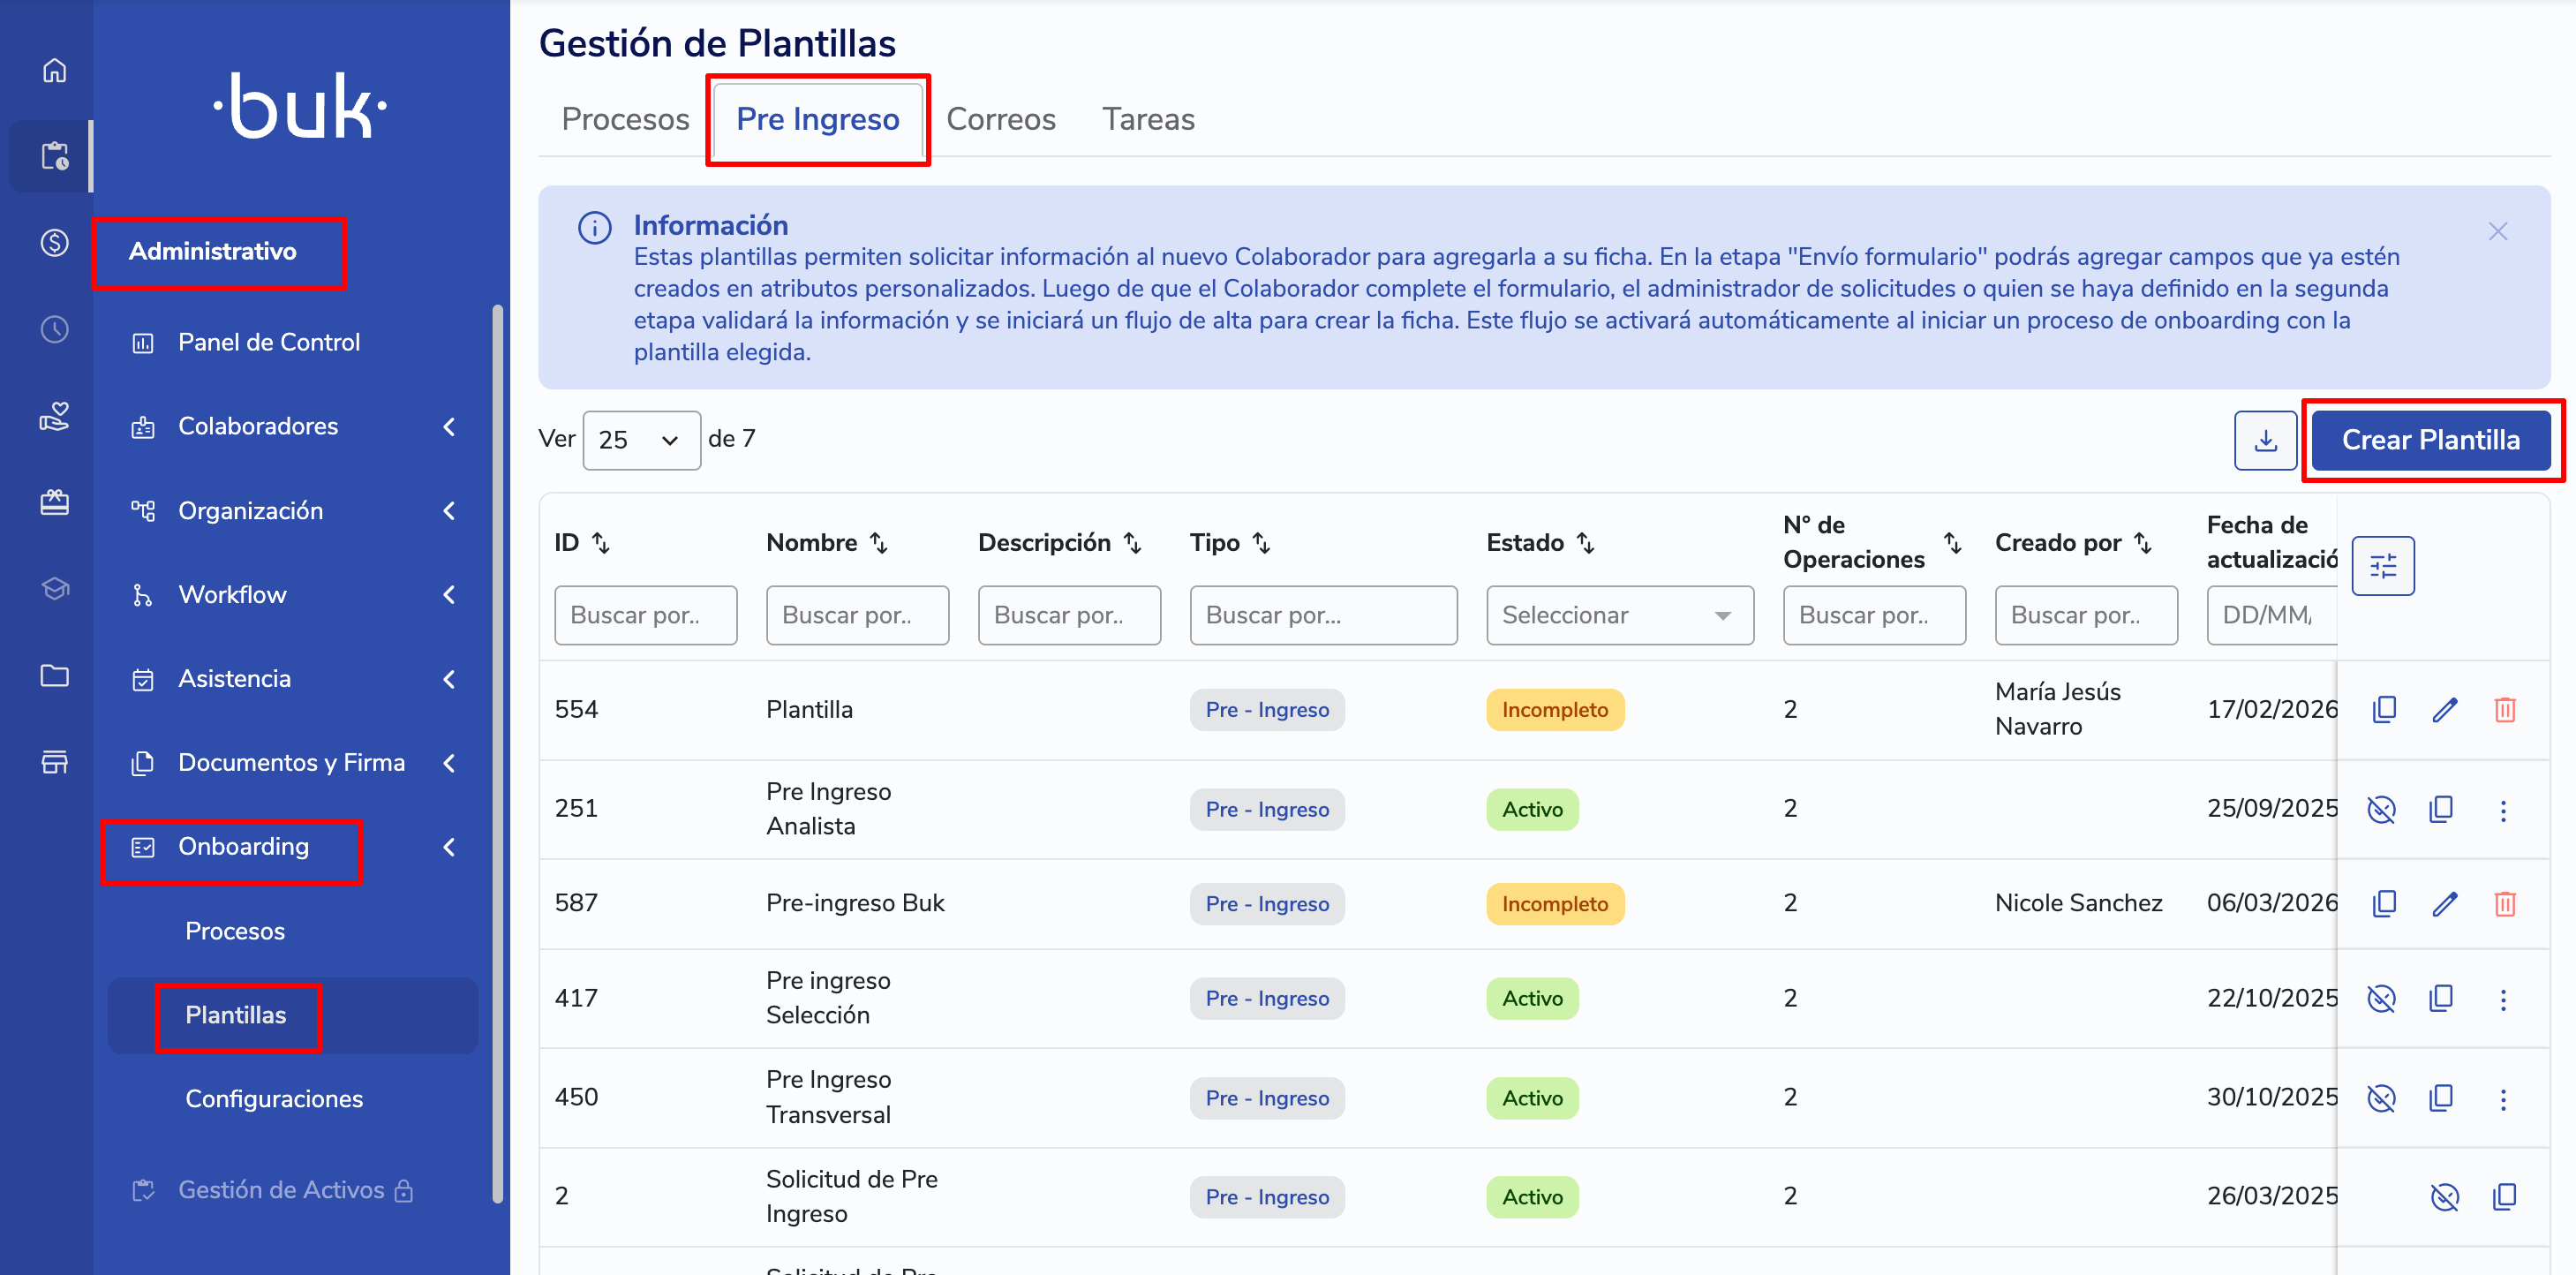The width and height of the screenshot is (2576, 1275).
Task: Open the rows-per-page 25 dropdown
Action: 641,440
